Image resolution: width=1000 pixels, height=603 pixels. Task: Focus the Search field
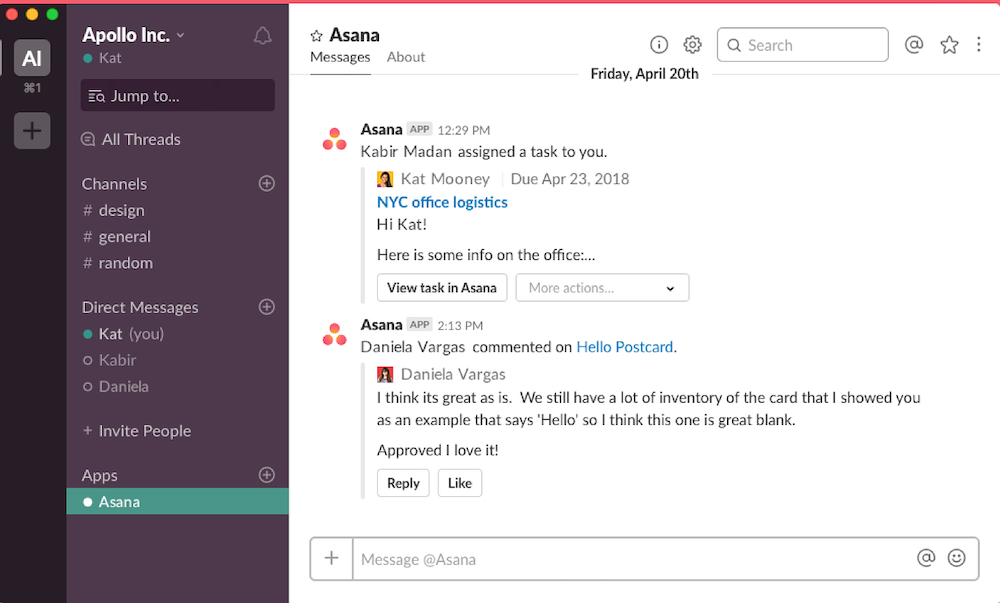point(802,45)
